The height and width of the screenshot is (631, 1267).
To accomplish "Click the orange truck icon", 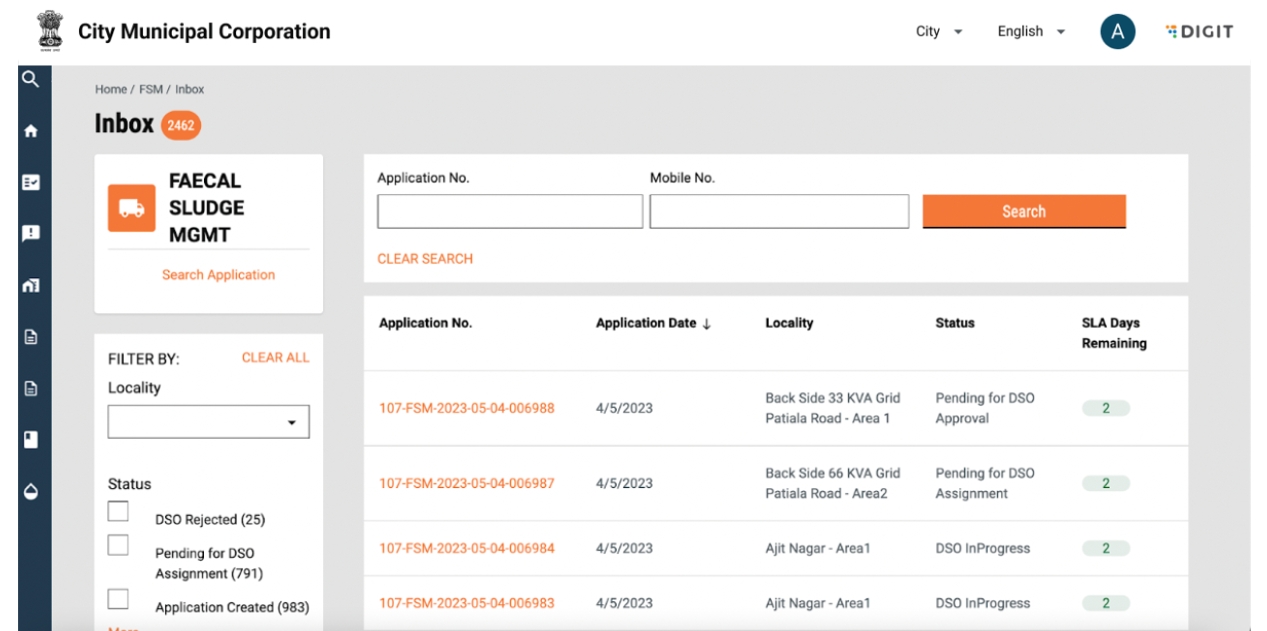I will (131, 208).
